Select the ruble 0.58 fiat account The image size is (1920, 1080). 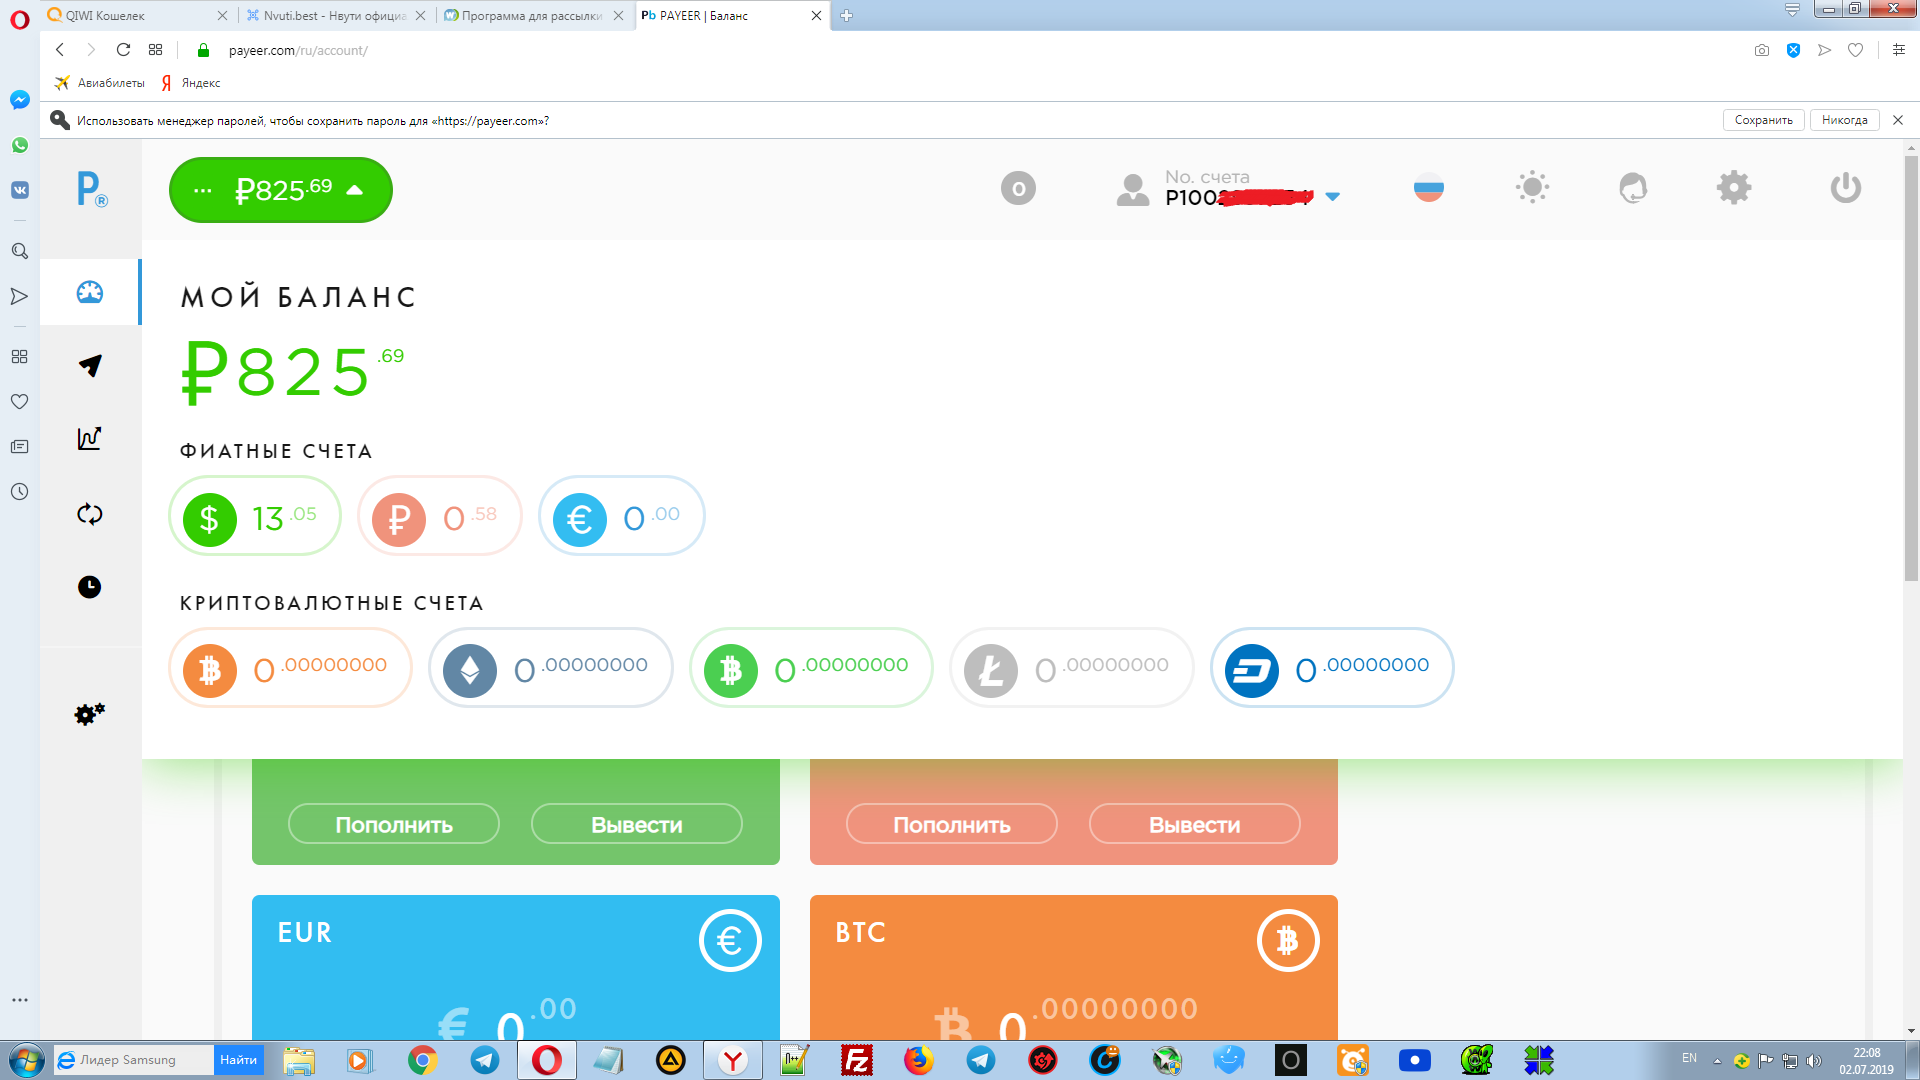point(440,516)
